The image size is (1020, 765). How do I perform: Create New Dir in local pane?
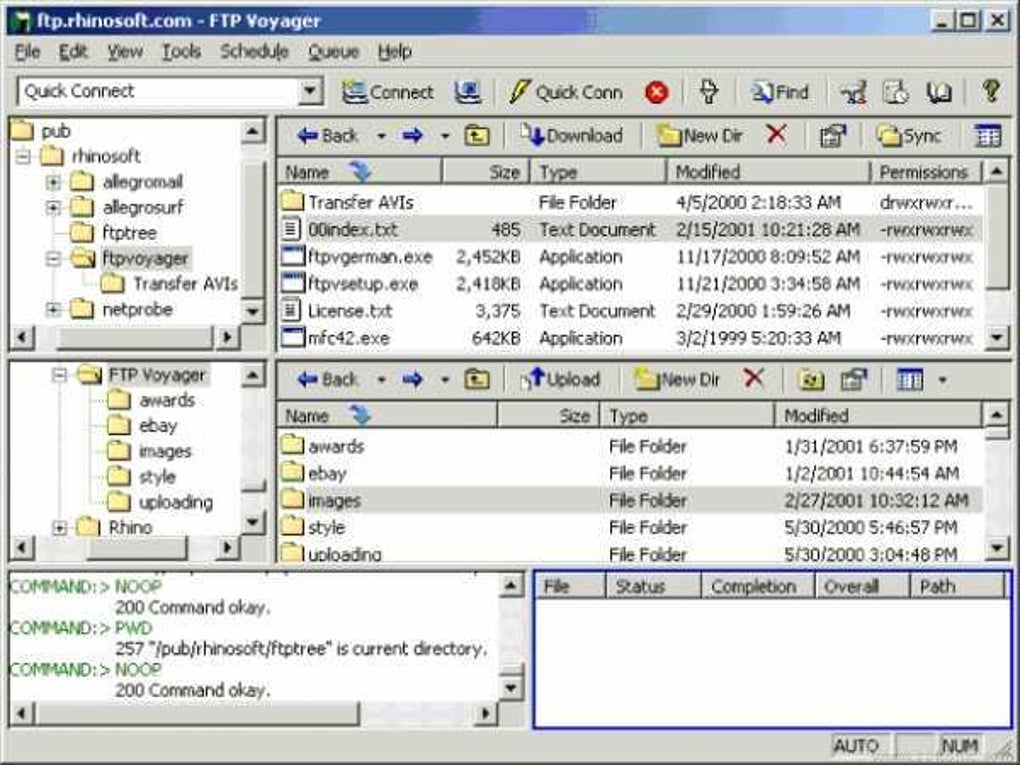point(677,379)
